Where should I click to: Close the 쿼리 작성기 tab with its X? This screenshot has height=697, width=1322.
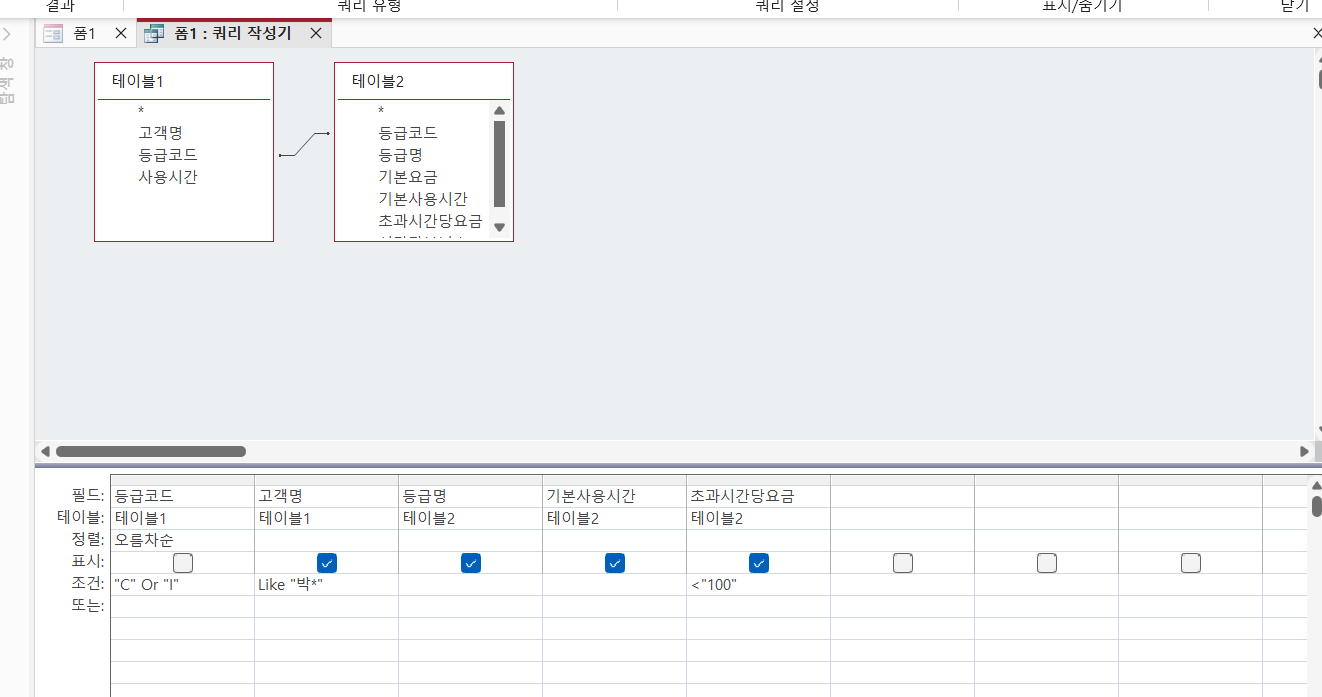click(316, 33)
